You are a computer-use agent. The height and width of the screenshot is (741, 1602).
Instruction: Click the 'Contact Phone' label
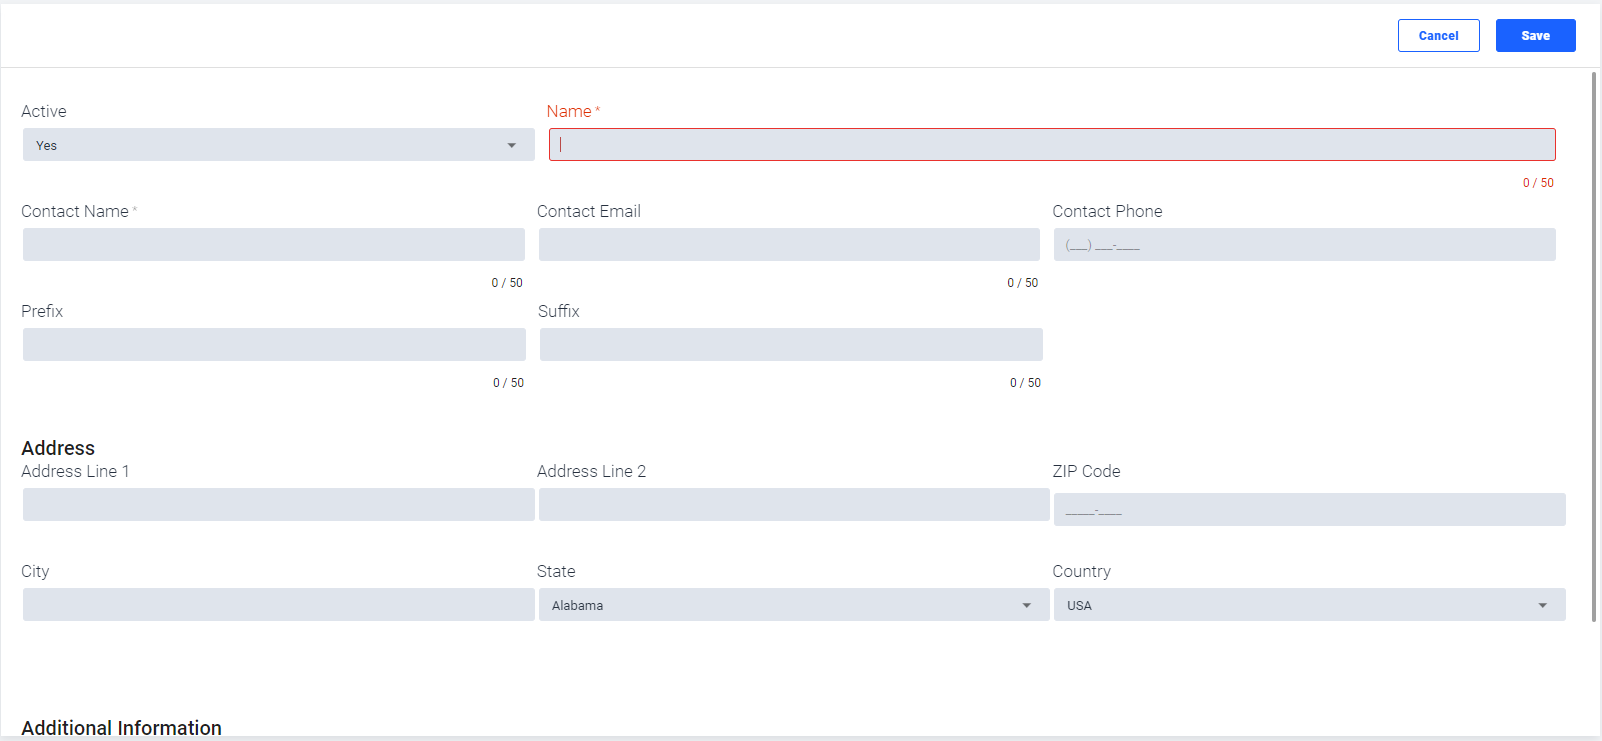[1107, 211]
